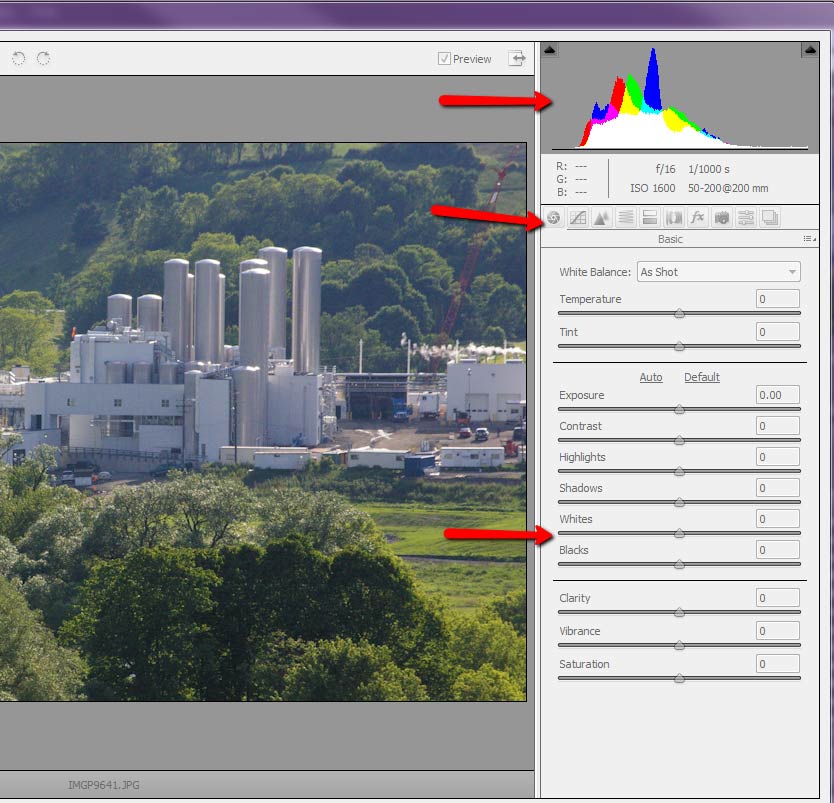
Task: Click the Temperature value field
Action: click(x=778, y=299)
